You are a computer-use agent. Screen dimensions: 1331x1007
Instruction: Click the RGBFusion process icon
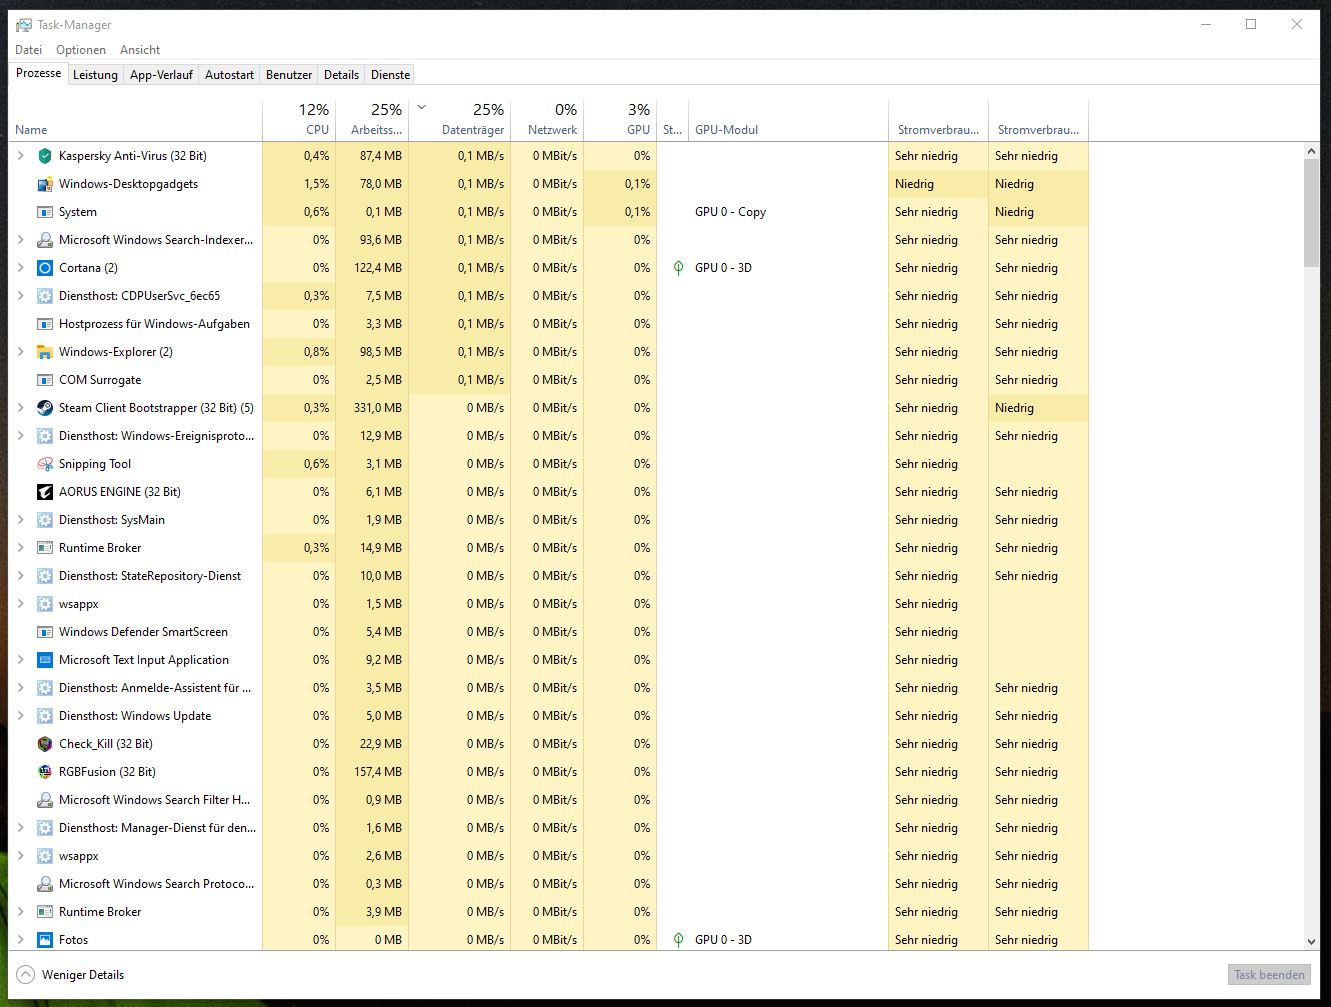click(x=44, y=772)
